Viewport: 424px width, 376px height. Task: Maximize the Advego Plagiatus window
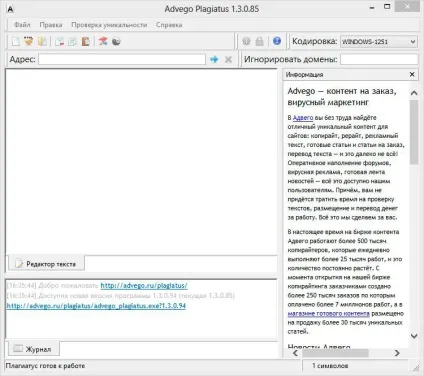tap(387, 7)
